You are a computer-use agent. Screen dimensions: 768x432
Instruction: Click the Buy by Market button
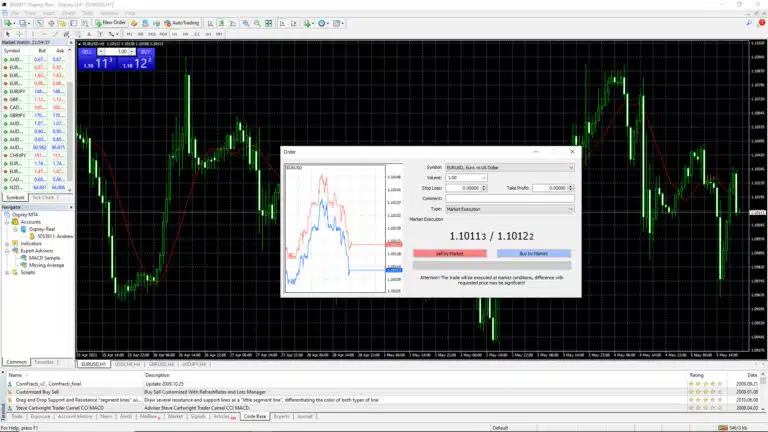click(x=533, y=253)
